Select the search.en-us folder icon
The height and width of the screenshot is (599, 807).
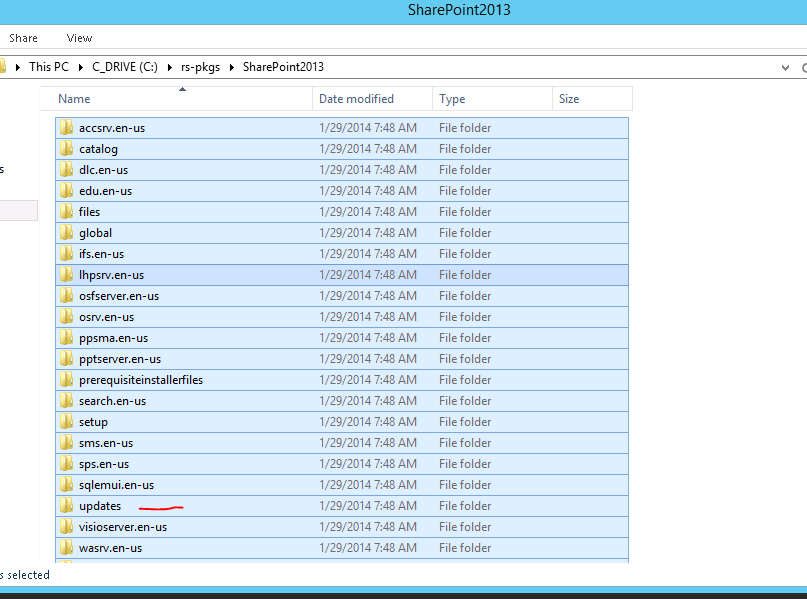click(66, 401)
